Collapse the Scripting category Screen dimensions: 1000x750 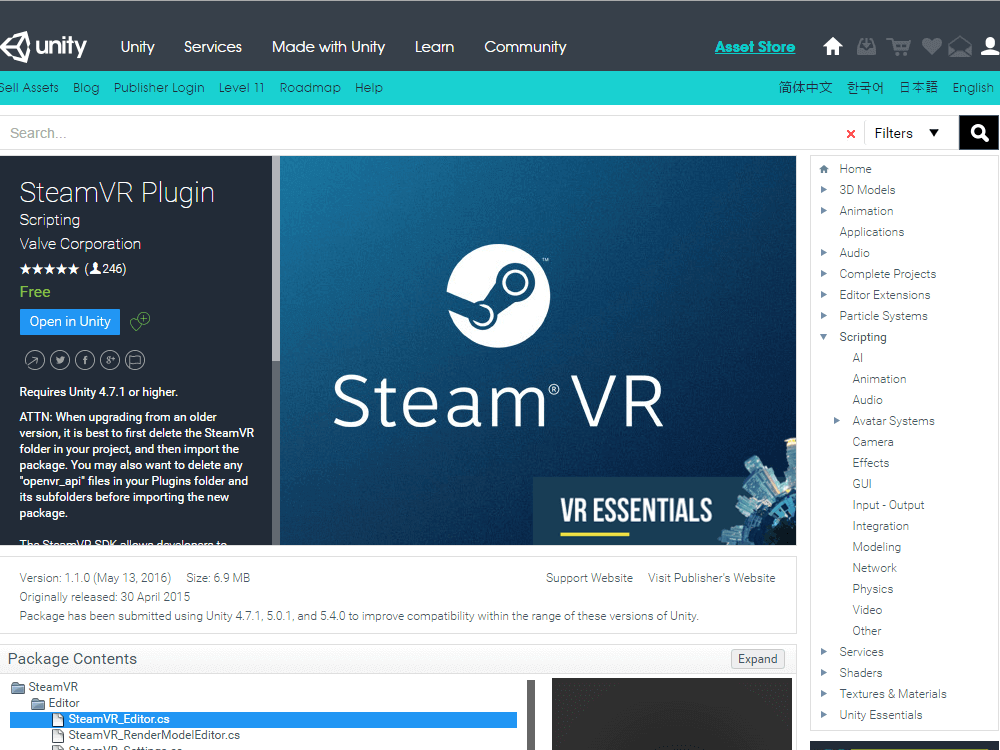coord(824,337)
